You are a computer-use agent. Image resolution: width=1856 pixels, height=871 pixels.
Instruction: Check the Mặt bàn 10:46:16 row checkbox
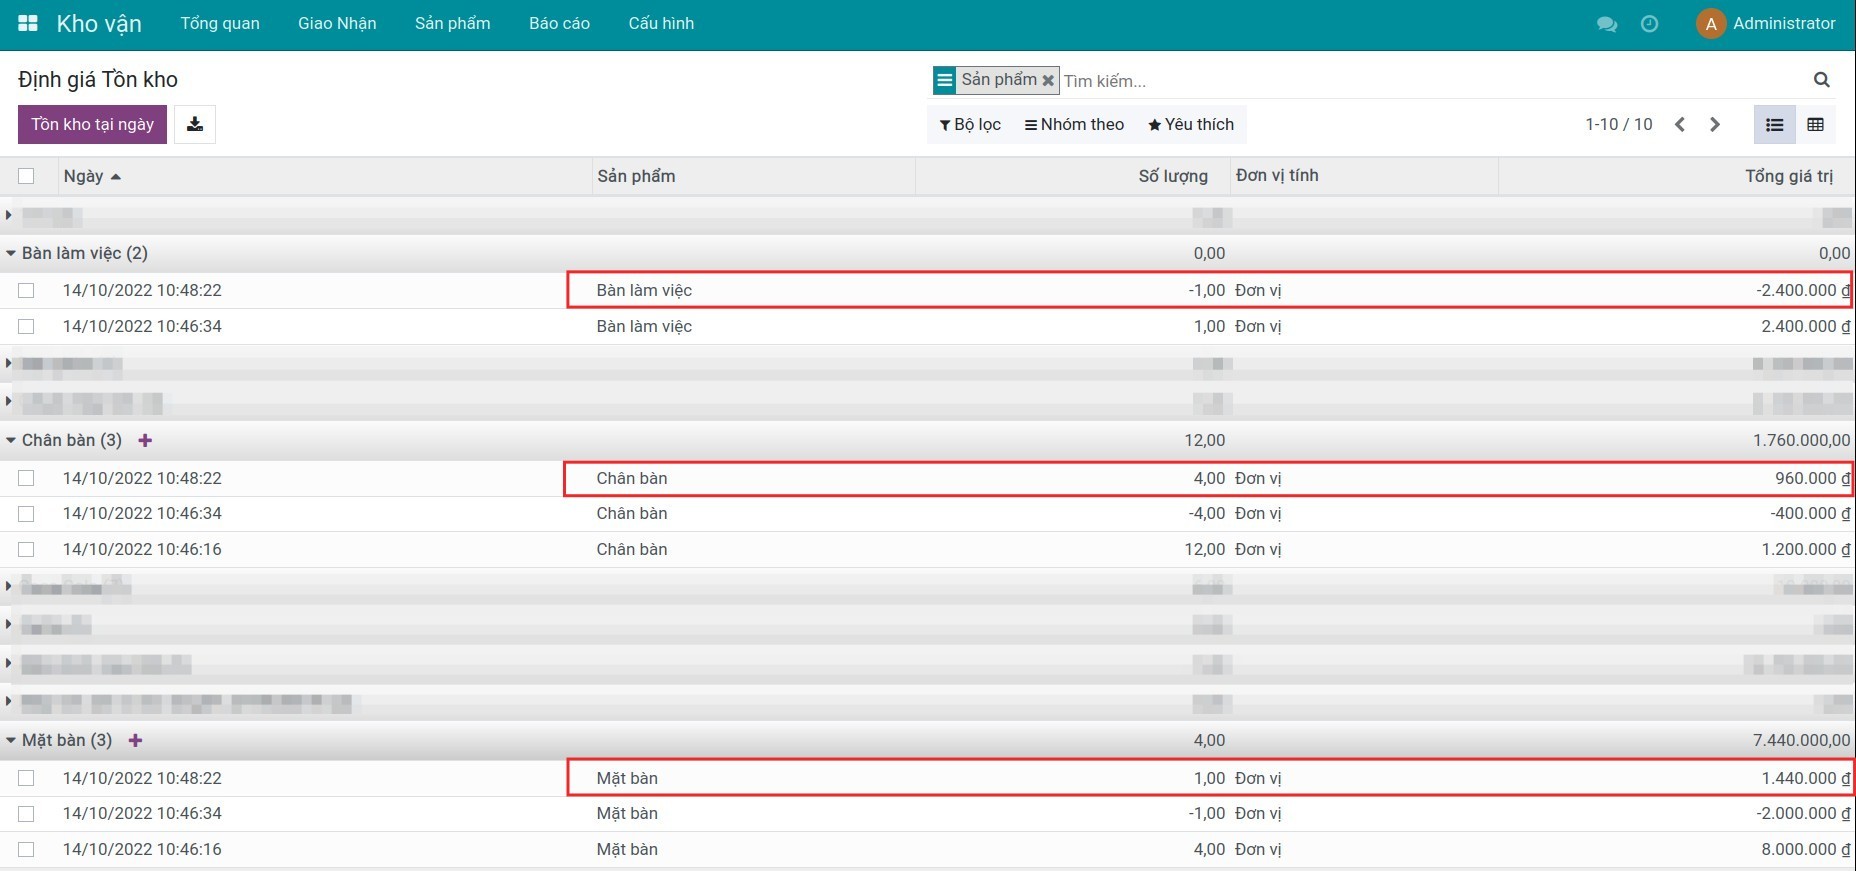(26, 849)
